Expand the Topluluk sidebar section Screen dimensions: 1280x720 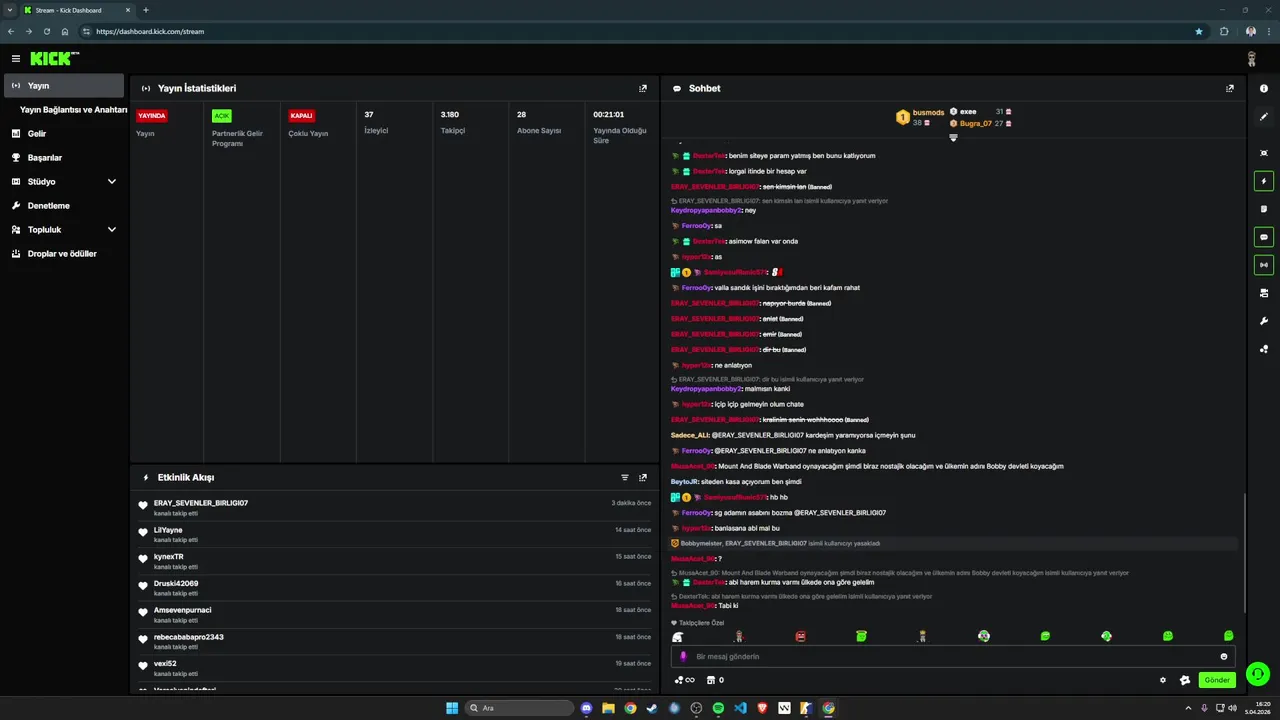tap(64, 230)
